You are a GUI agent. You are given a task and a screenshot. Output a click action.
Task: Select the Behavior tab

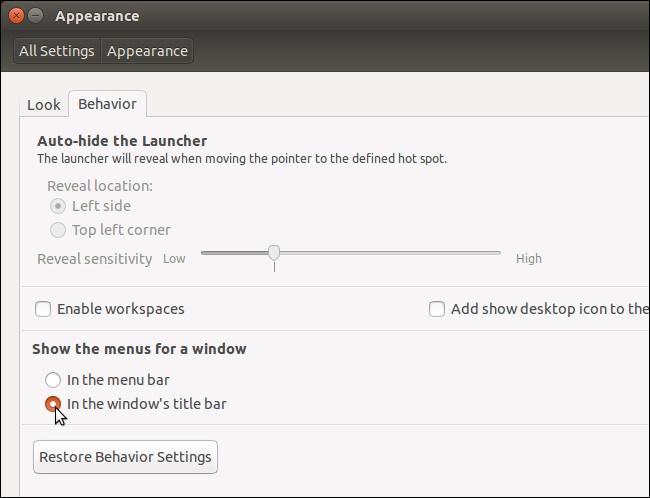coord(107,104)
